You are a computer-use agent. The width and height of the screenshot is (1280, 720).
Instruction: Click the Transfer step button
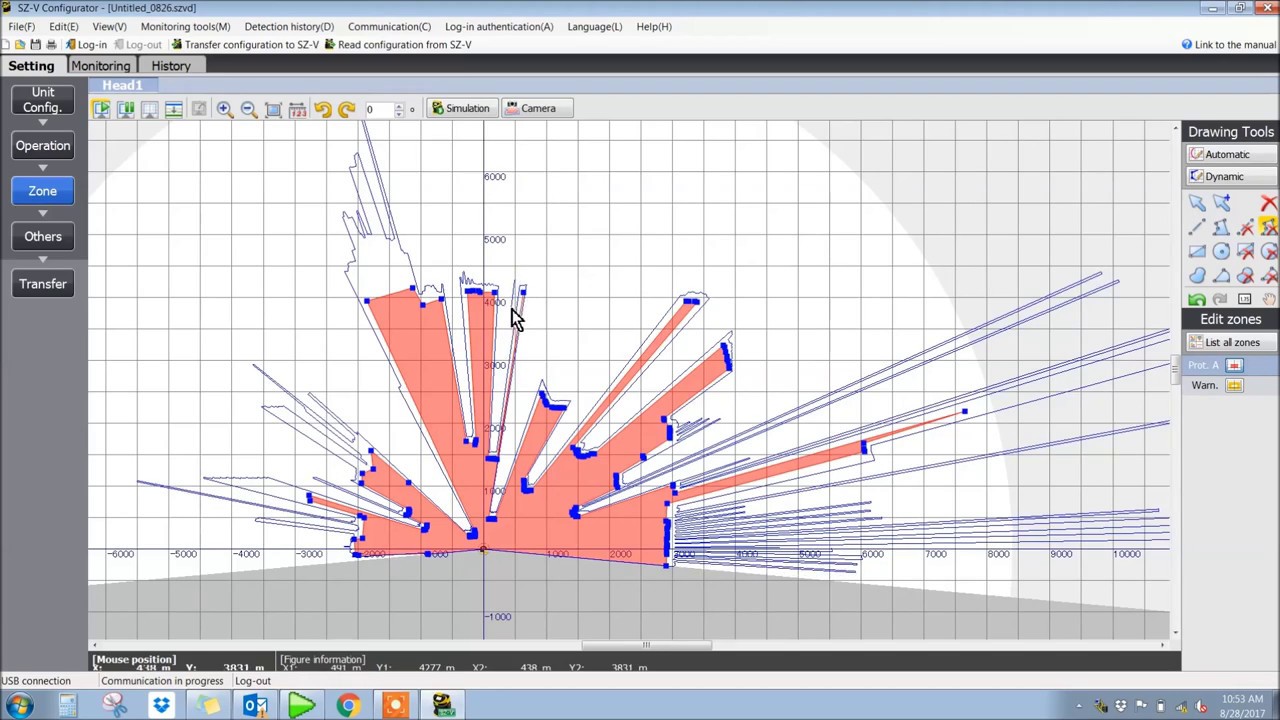coord(43,284)
